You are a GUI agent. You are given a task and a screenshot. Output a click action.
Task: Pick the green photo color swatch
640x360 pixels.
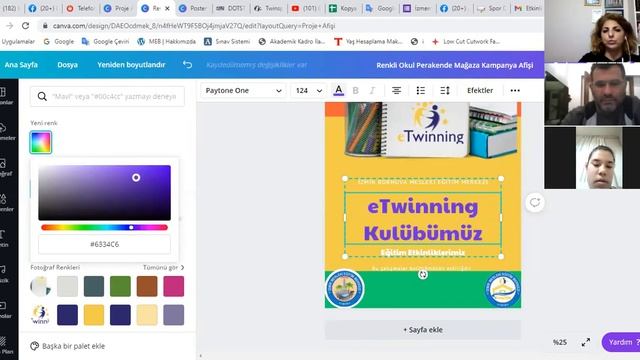coord(120,286)
